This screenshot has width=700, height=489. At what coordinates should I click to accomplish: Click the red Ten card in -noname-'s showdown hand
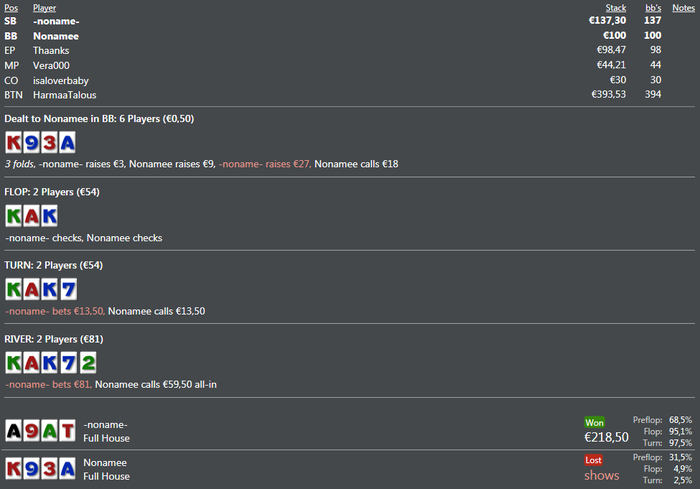point(66,431)
